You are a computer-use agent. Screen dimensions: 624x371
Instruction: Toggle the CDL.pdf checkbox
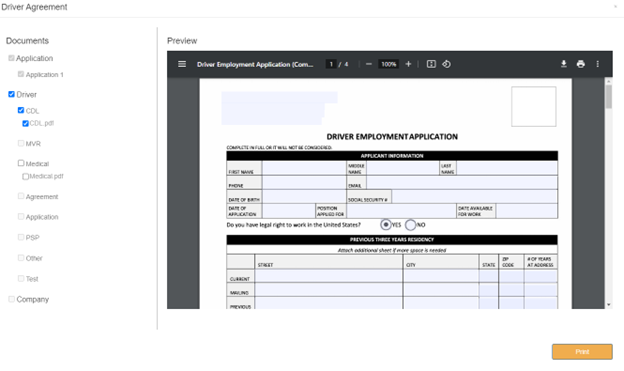click(25, 123)
